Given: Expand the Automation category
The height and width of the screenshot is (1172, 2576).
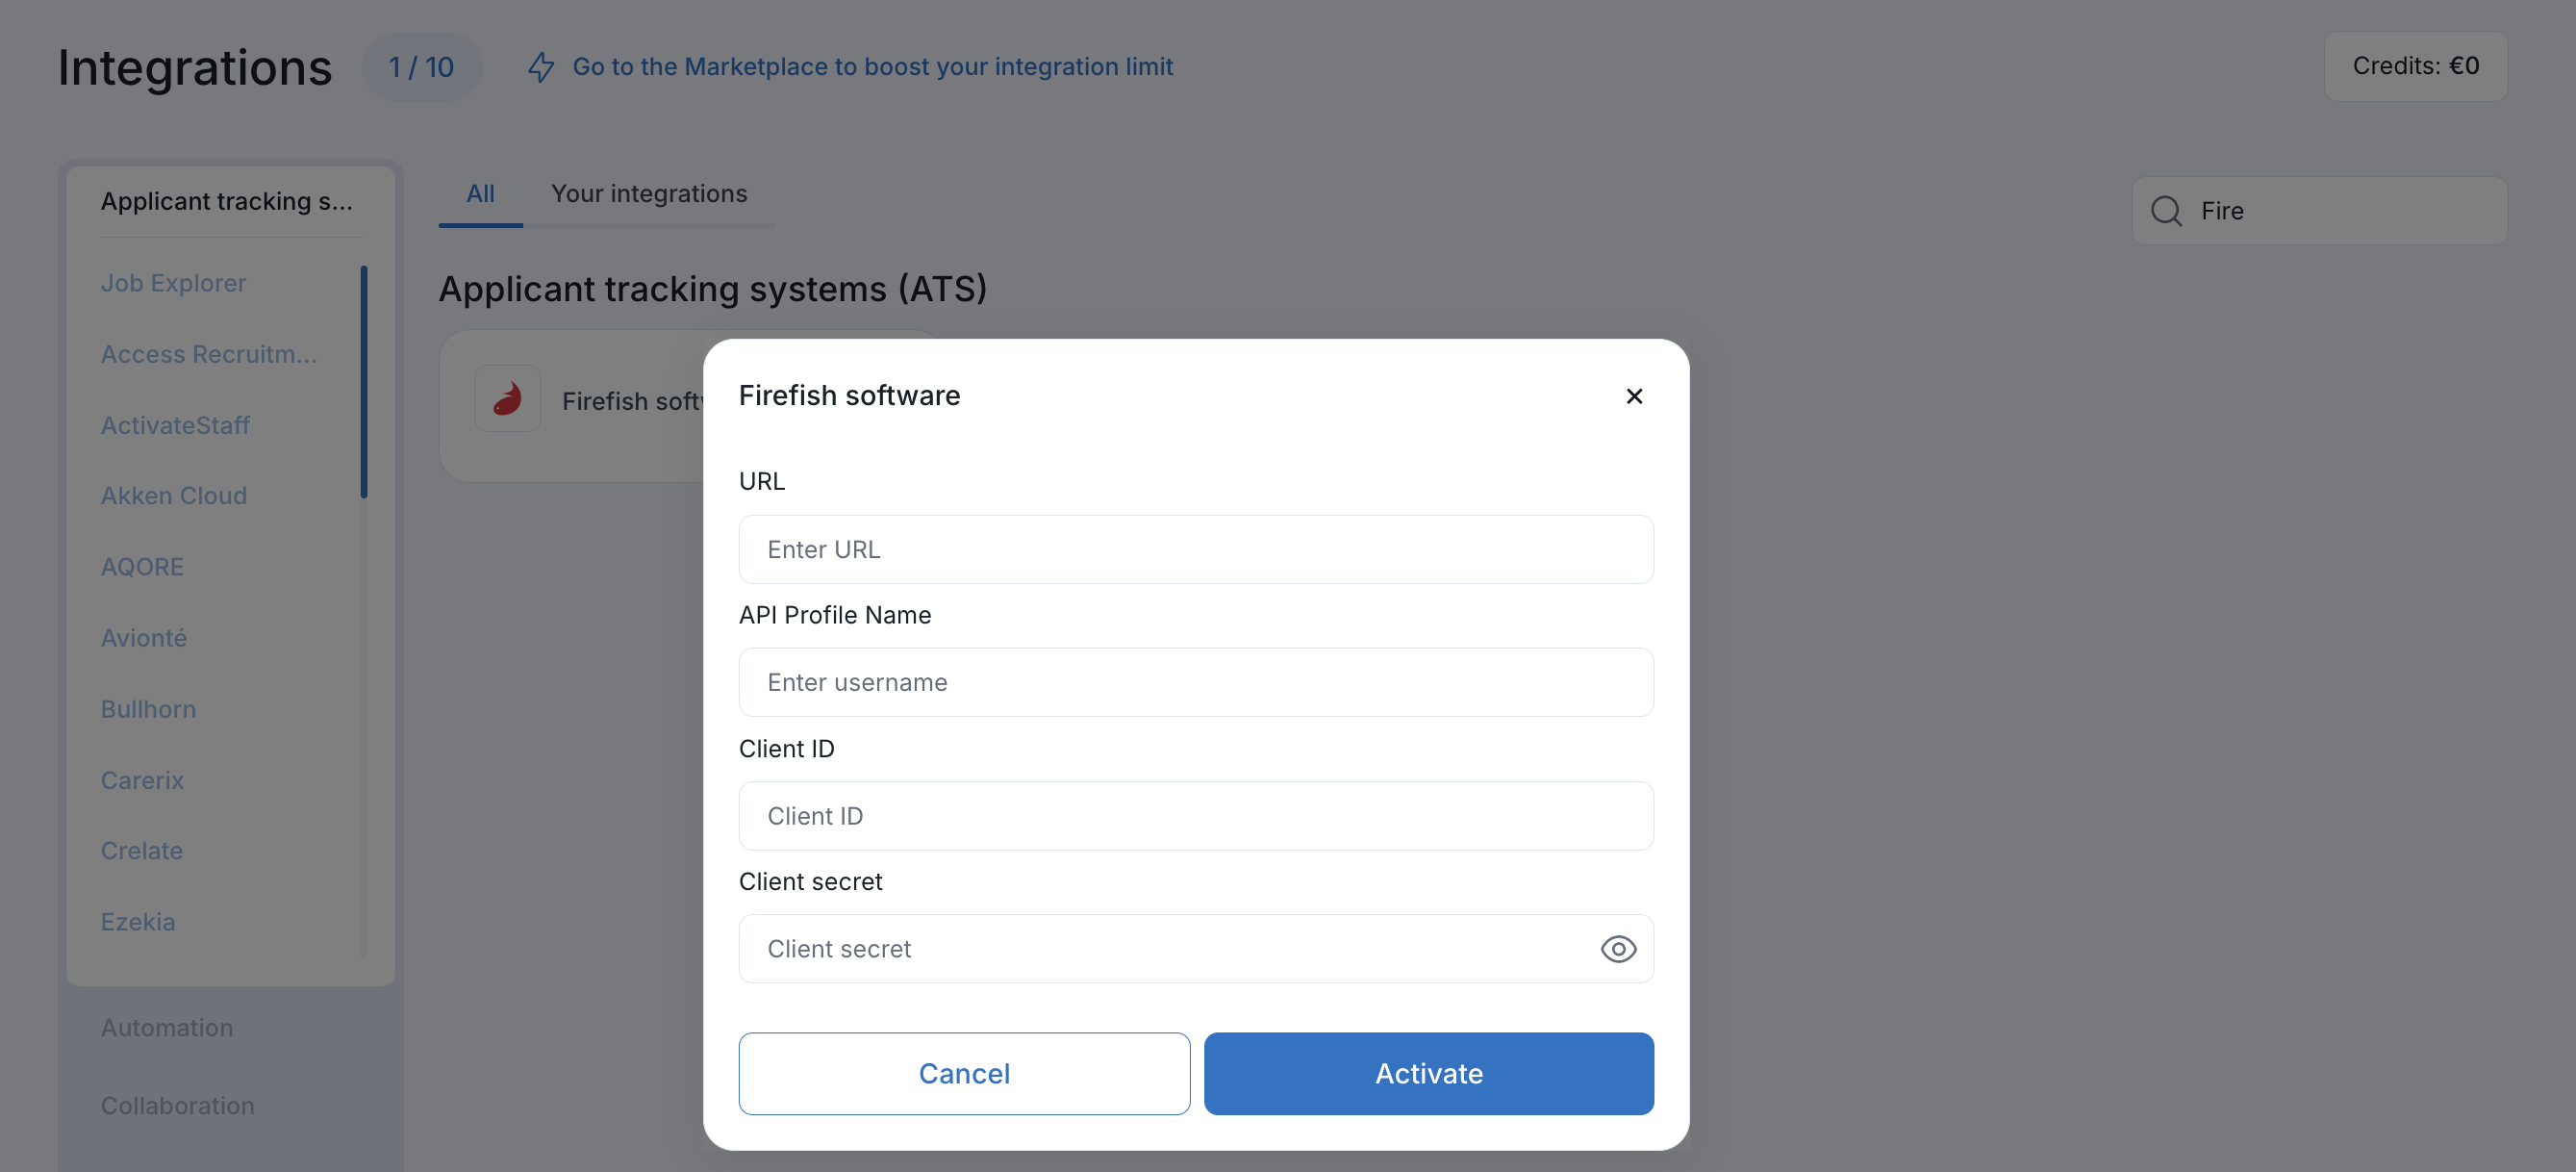Looking at the screenshot, I should click(167, 1027).
